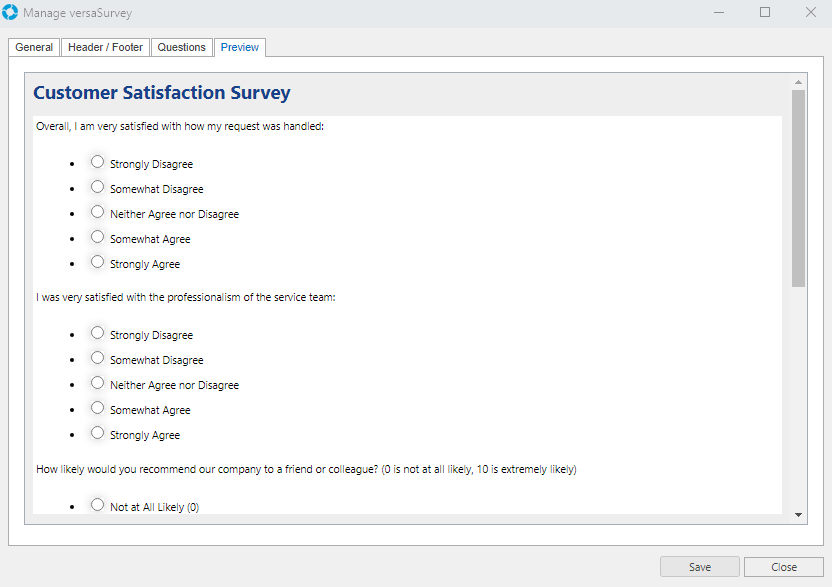This screenshot has height=587, width=832.
Task: Choose Strongly Agree for professionalism question
Action: 97,433
